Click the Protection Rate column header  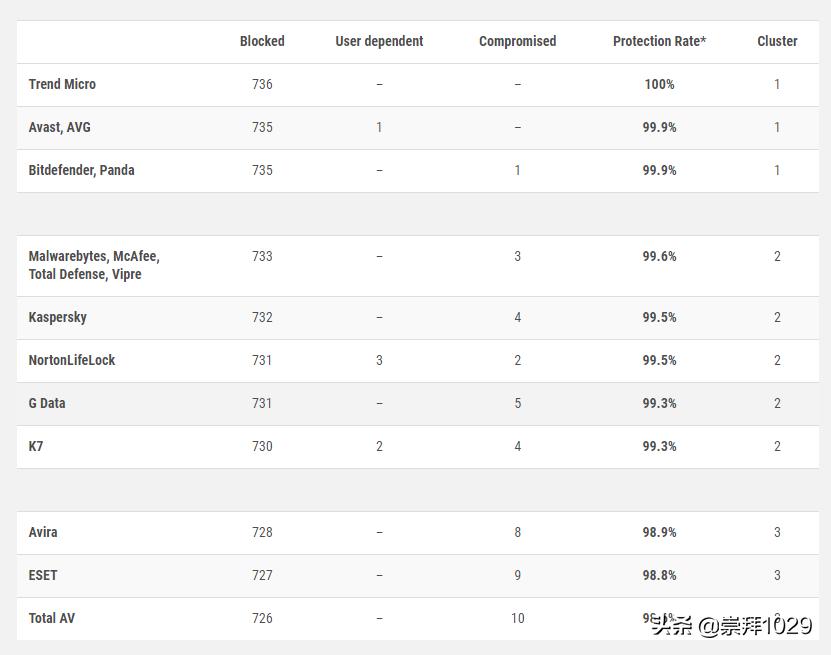click(659, 41)
